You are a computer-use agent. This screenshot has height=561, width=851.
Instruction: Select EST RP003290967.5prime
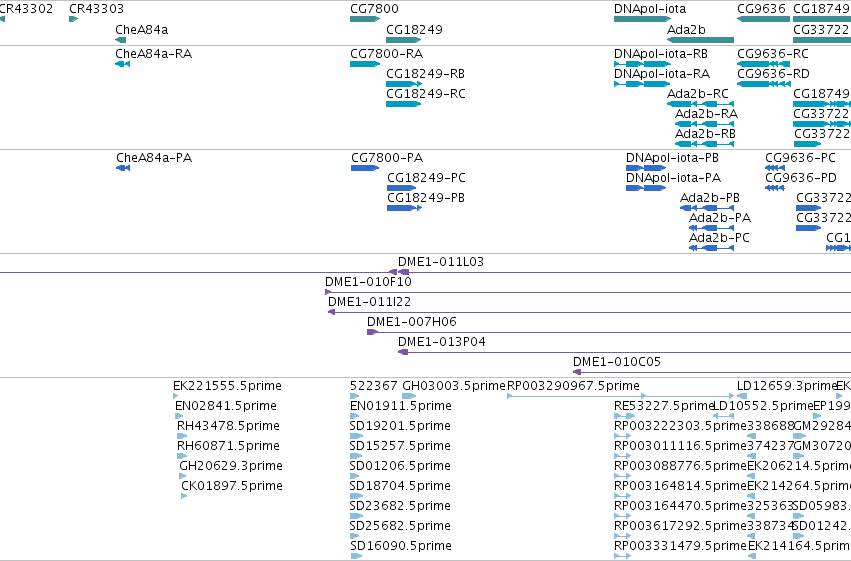click(x=574, y=386)
